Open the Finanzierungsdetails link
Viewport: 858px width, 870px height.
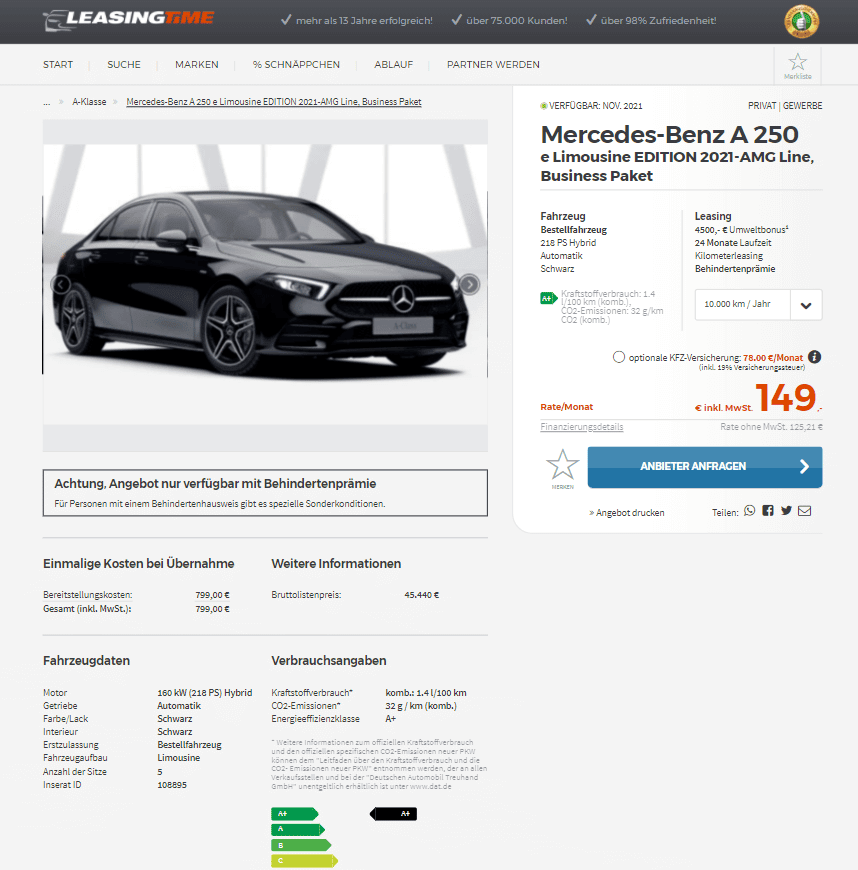582,426
